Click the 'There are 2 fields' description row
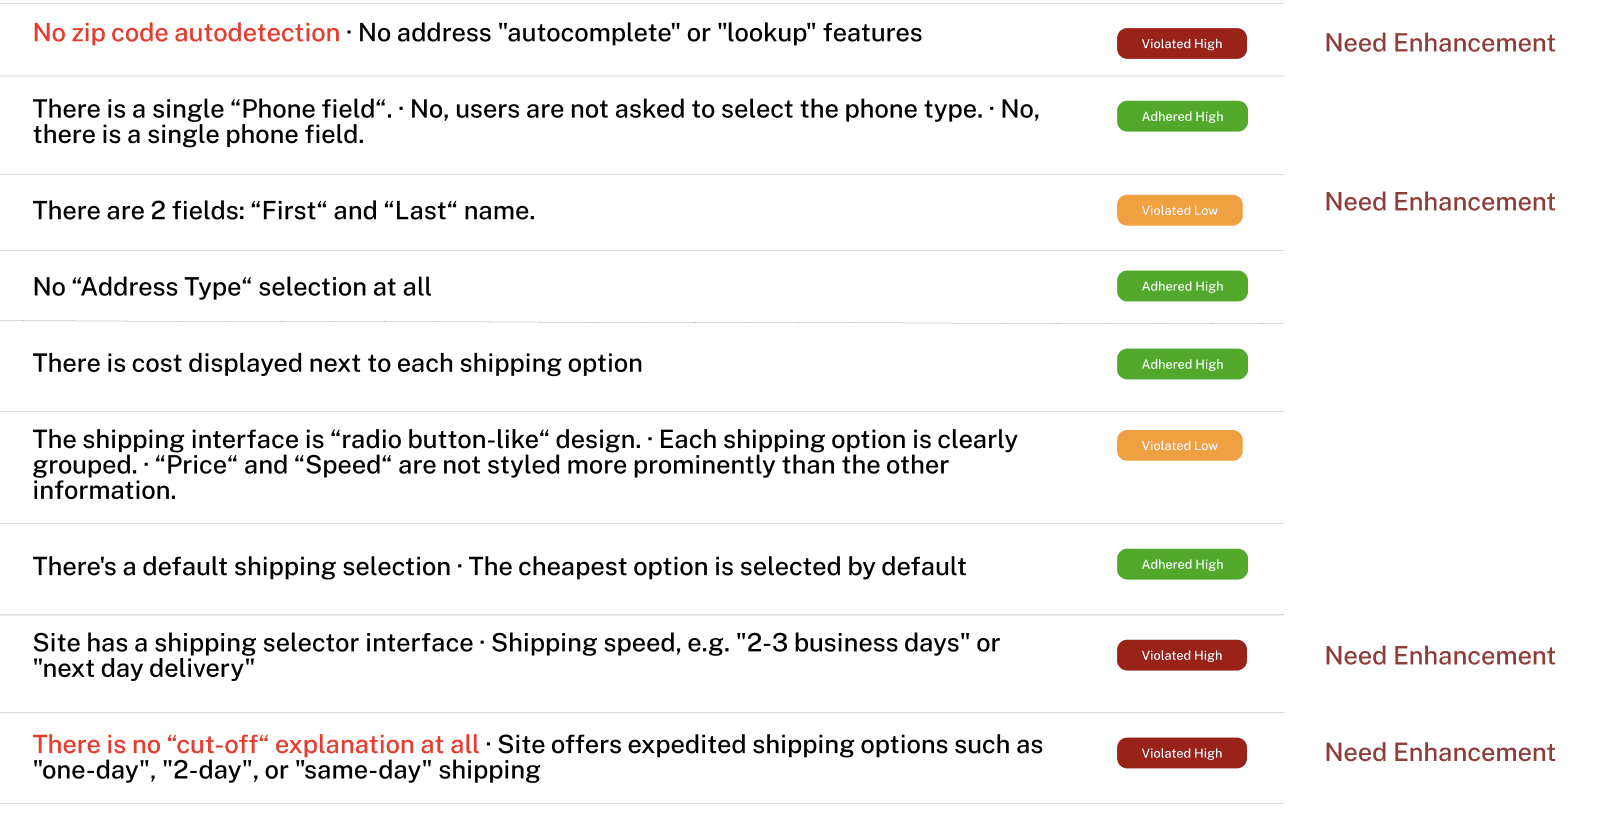1618x824 pixels. pos(284,211)
